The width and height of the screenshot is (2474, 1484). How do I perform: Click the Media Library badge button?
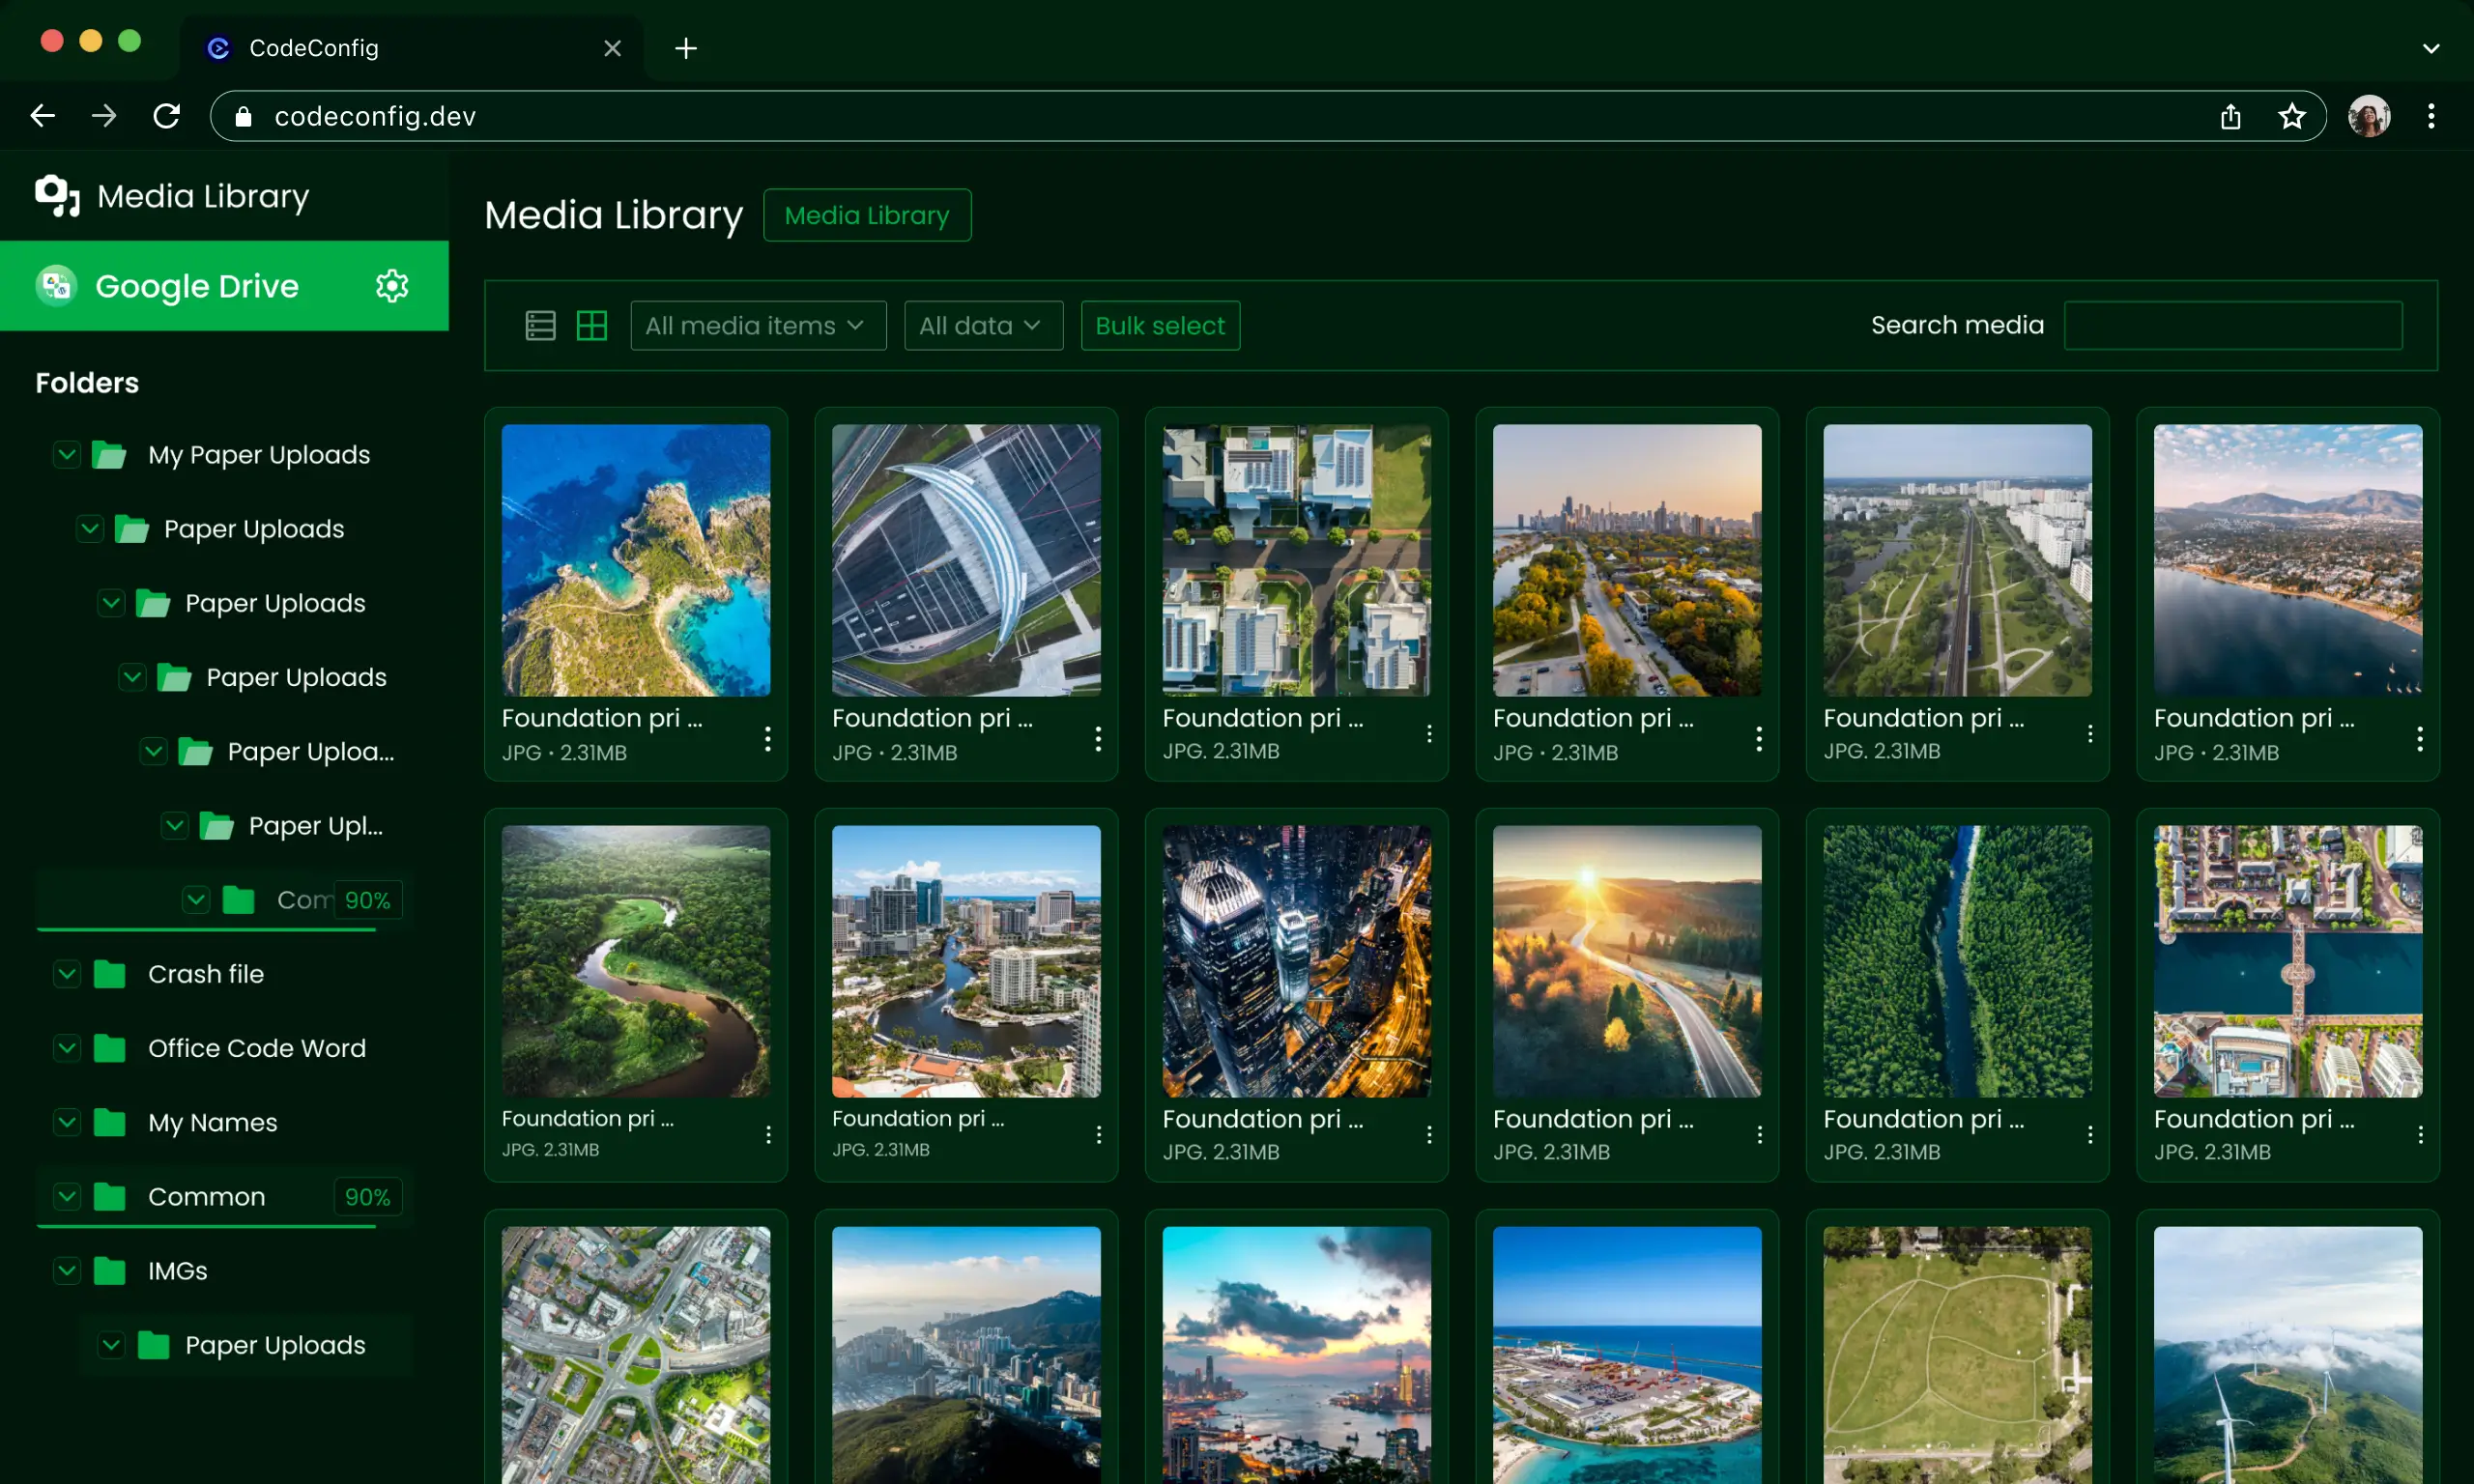tap(866, 215)
